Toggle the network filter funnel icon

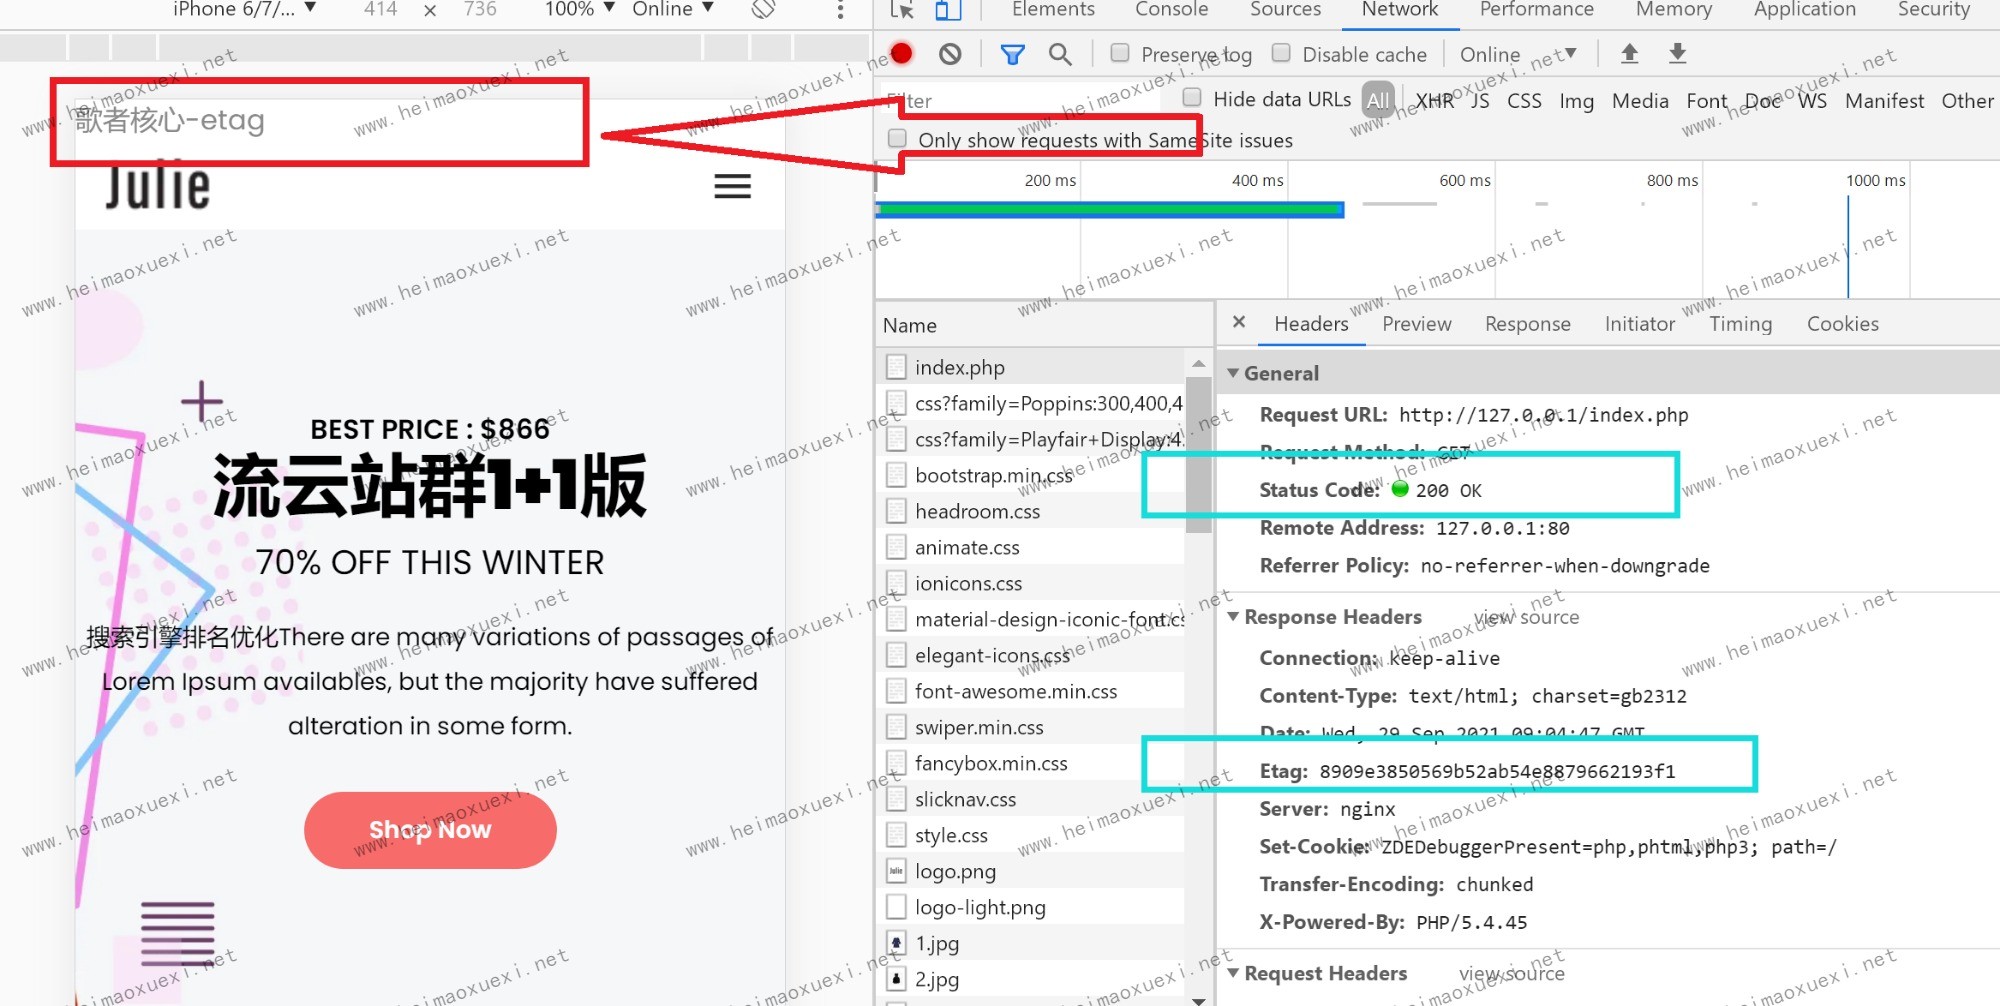coord(1012,54)
